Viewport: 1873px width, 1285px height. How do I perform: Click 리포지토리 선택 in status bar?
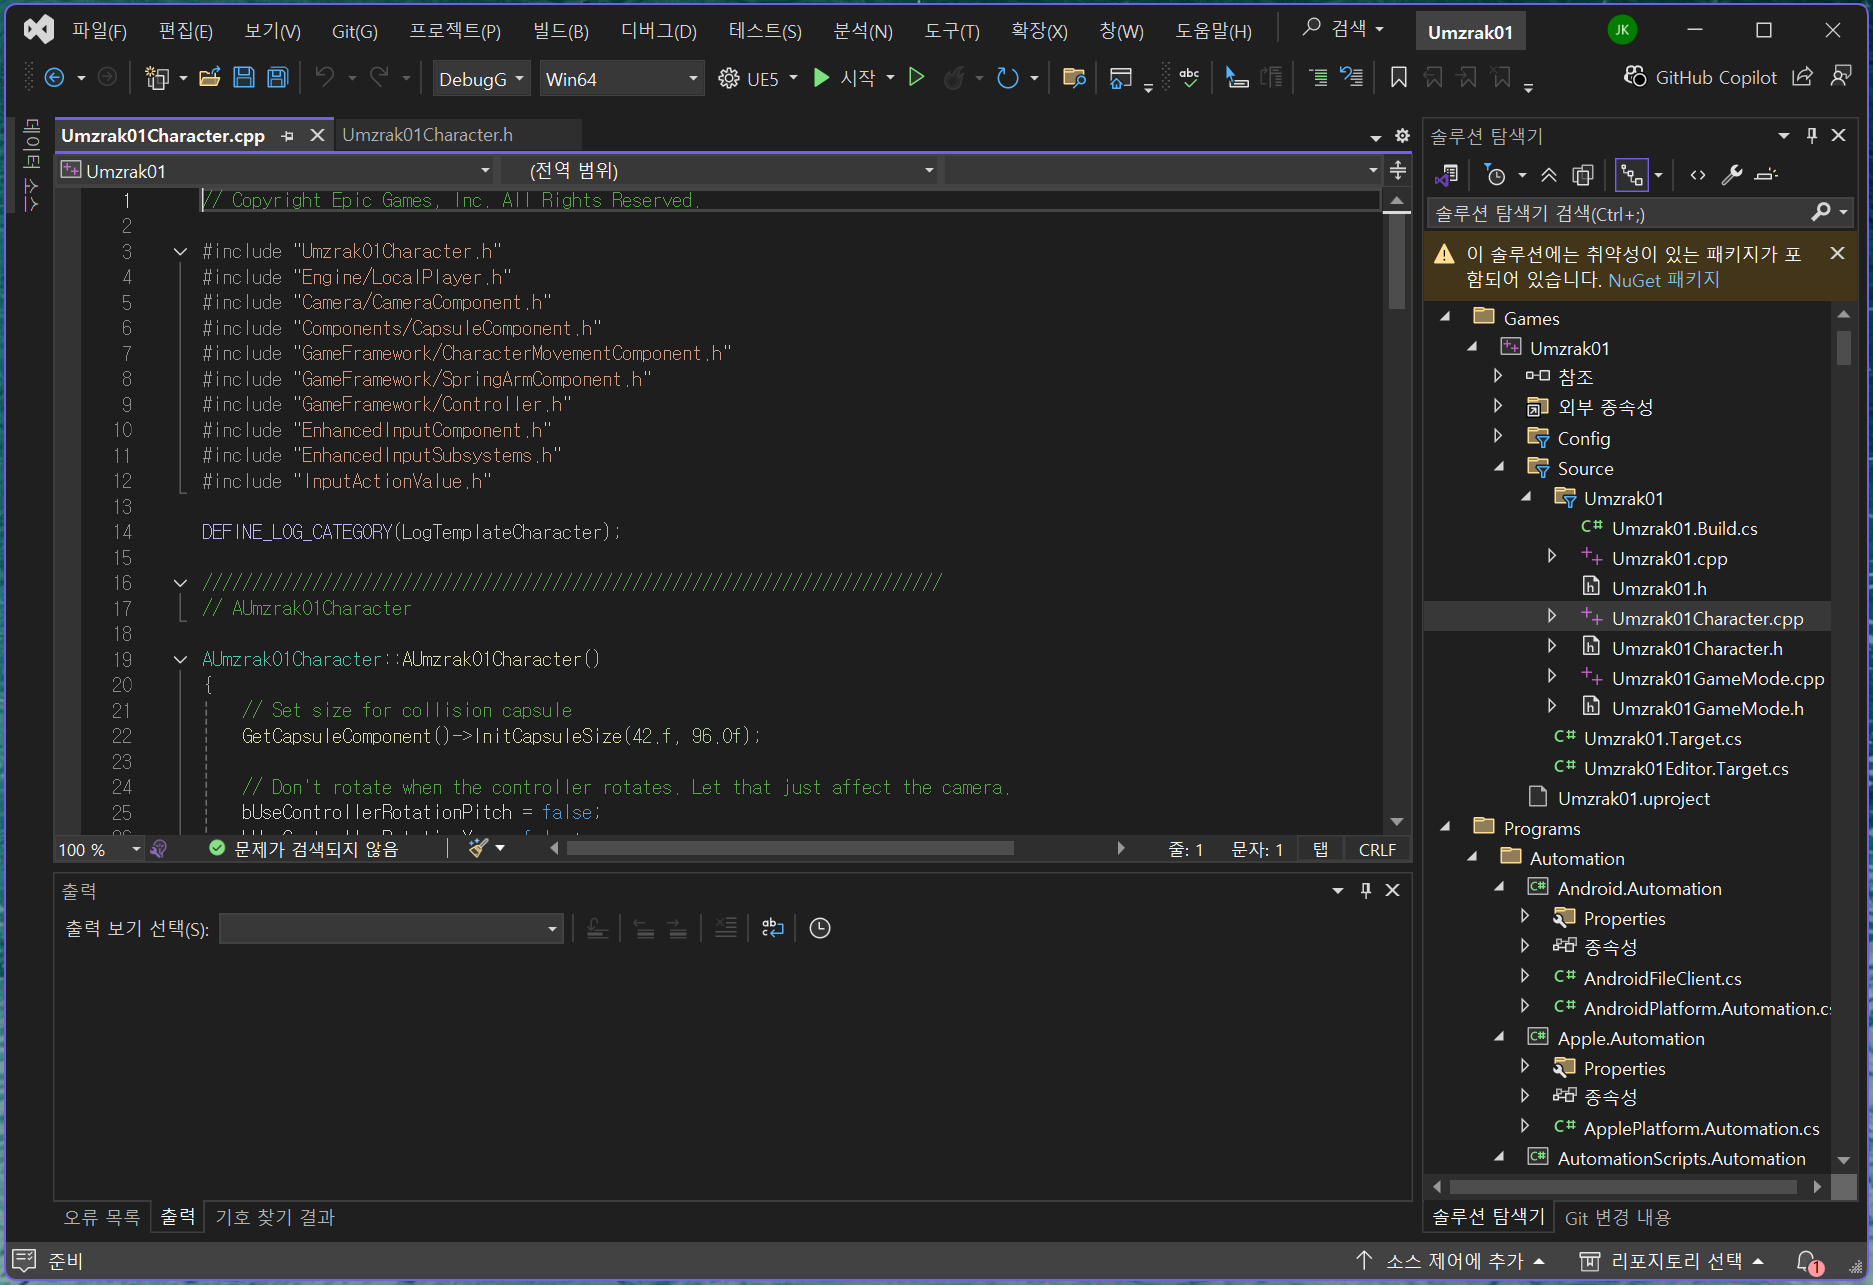1672,1262
